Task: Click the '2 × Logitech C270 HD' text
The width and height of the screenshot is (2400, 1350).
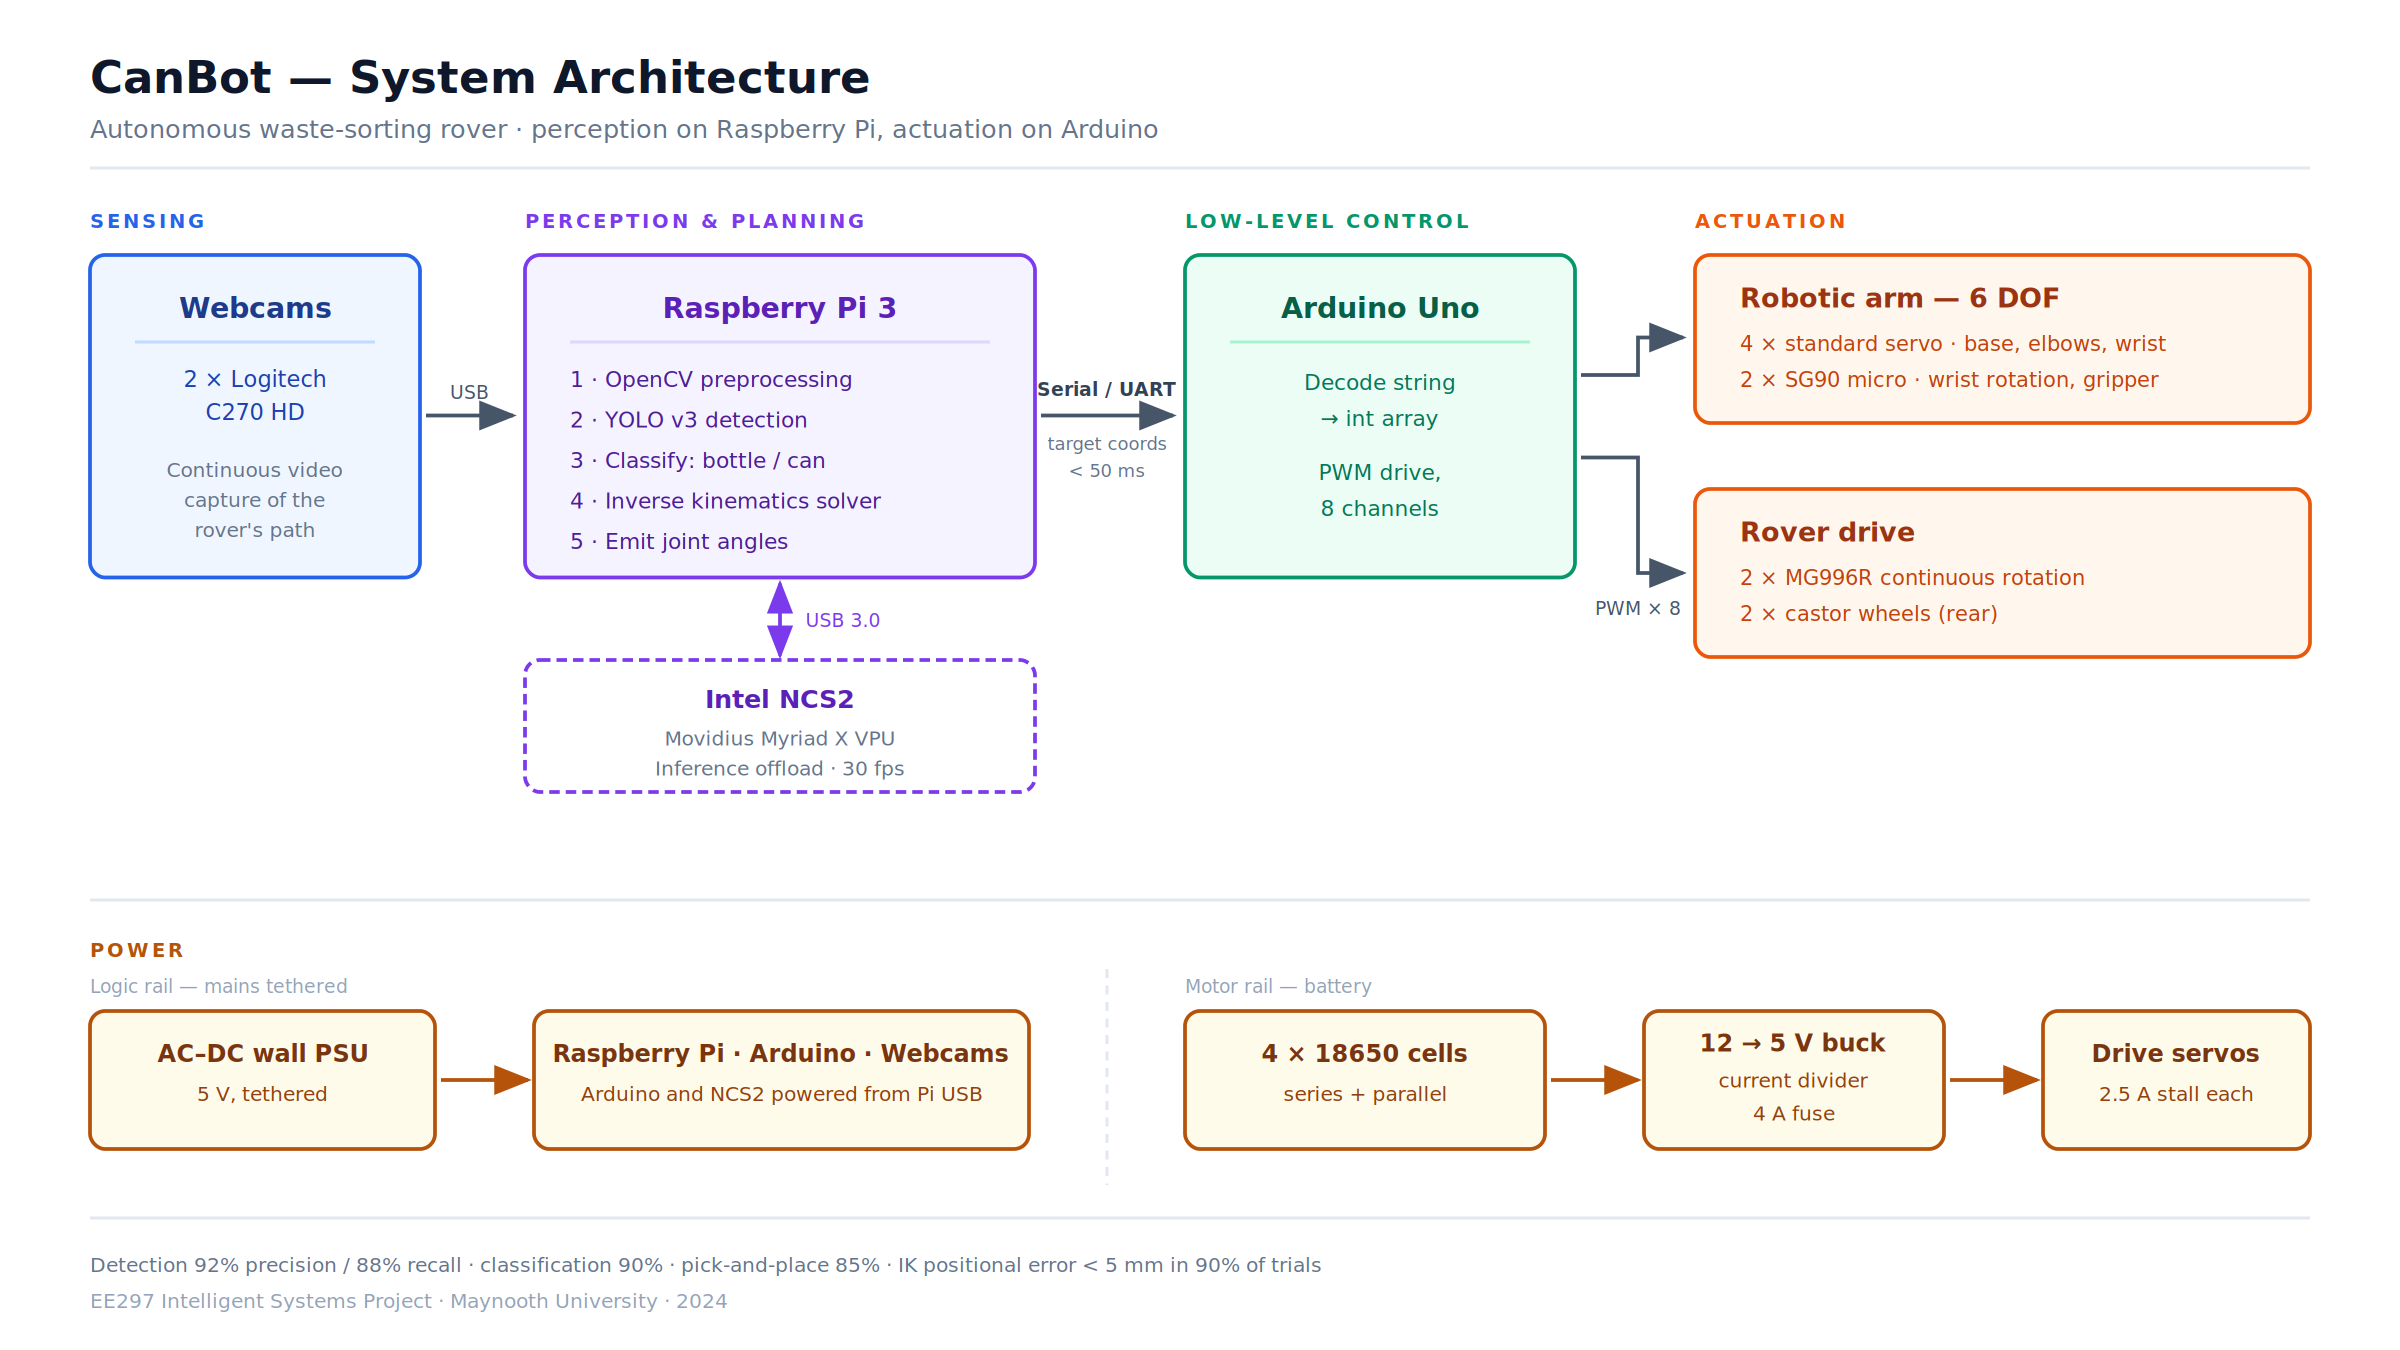Action: point(255,395)
